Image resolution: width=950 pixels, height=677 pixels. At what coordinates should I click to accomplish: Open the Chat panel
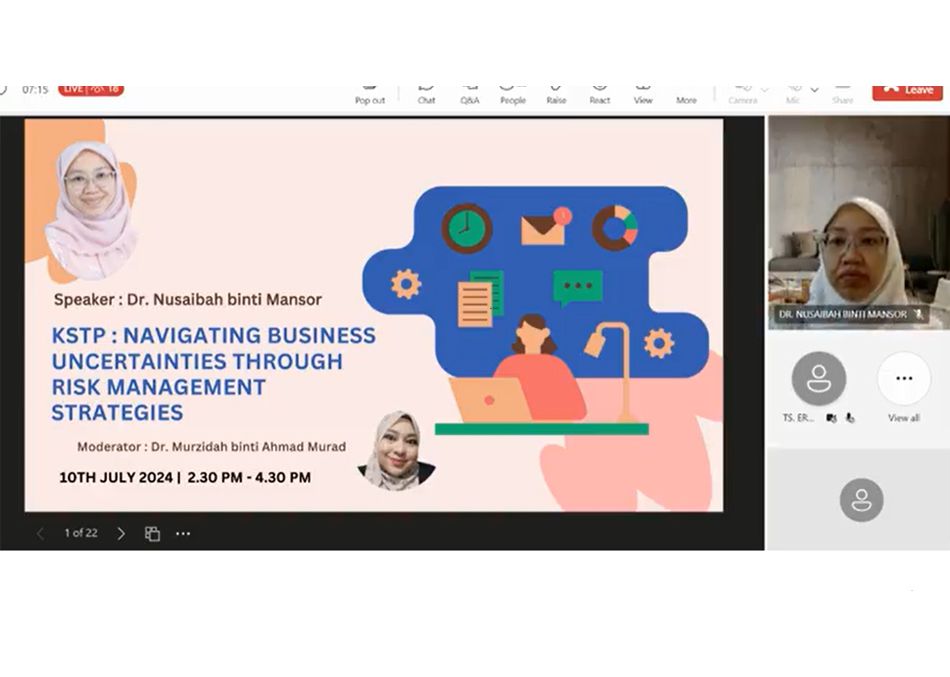pyautogui.click(x=426, y=93)
